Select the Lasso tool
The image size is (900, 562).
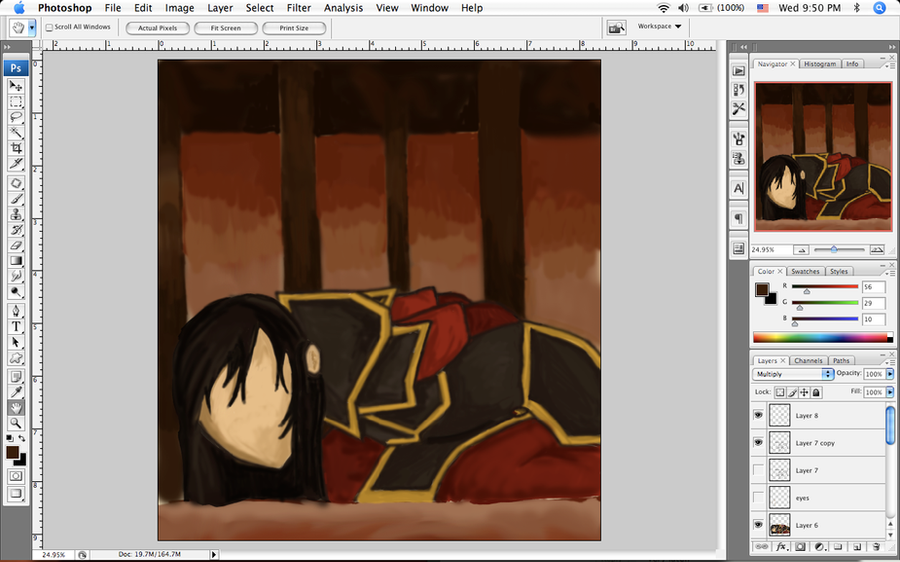(15, 117)
